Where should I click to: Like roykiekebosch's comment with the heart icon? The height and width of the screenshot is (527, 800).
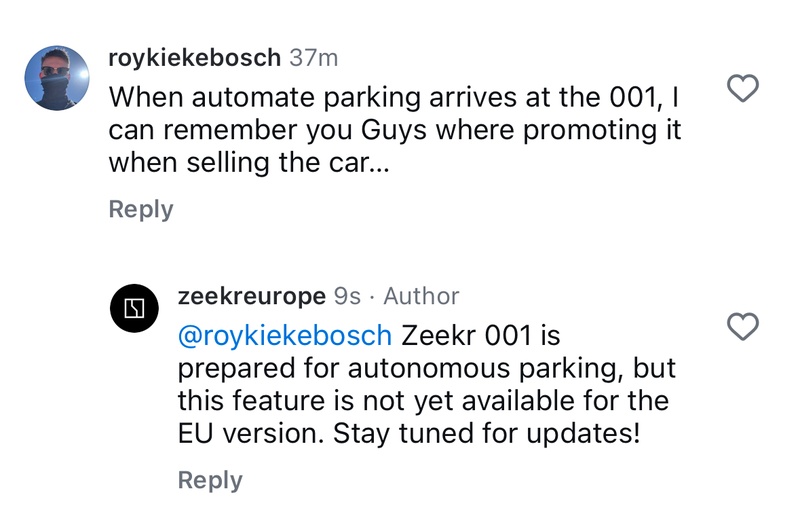741,90
